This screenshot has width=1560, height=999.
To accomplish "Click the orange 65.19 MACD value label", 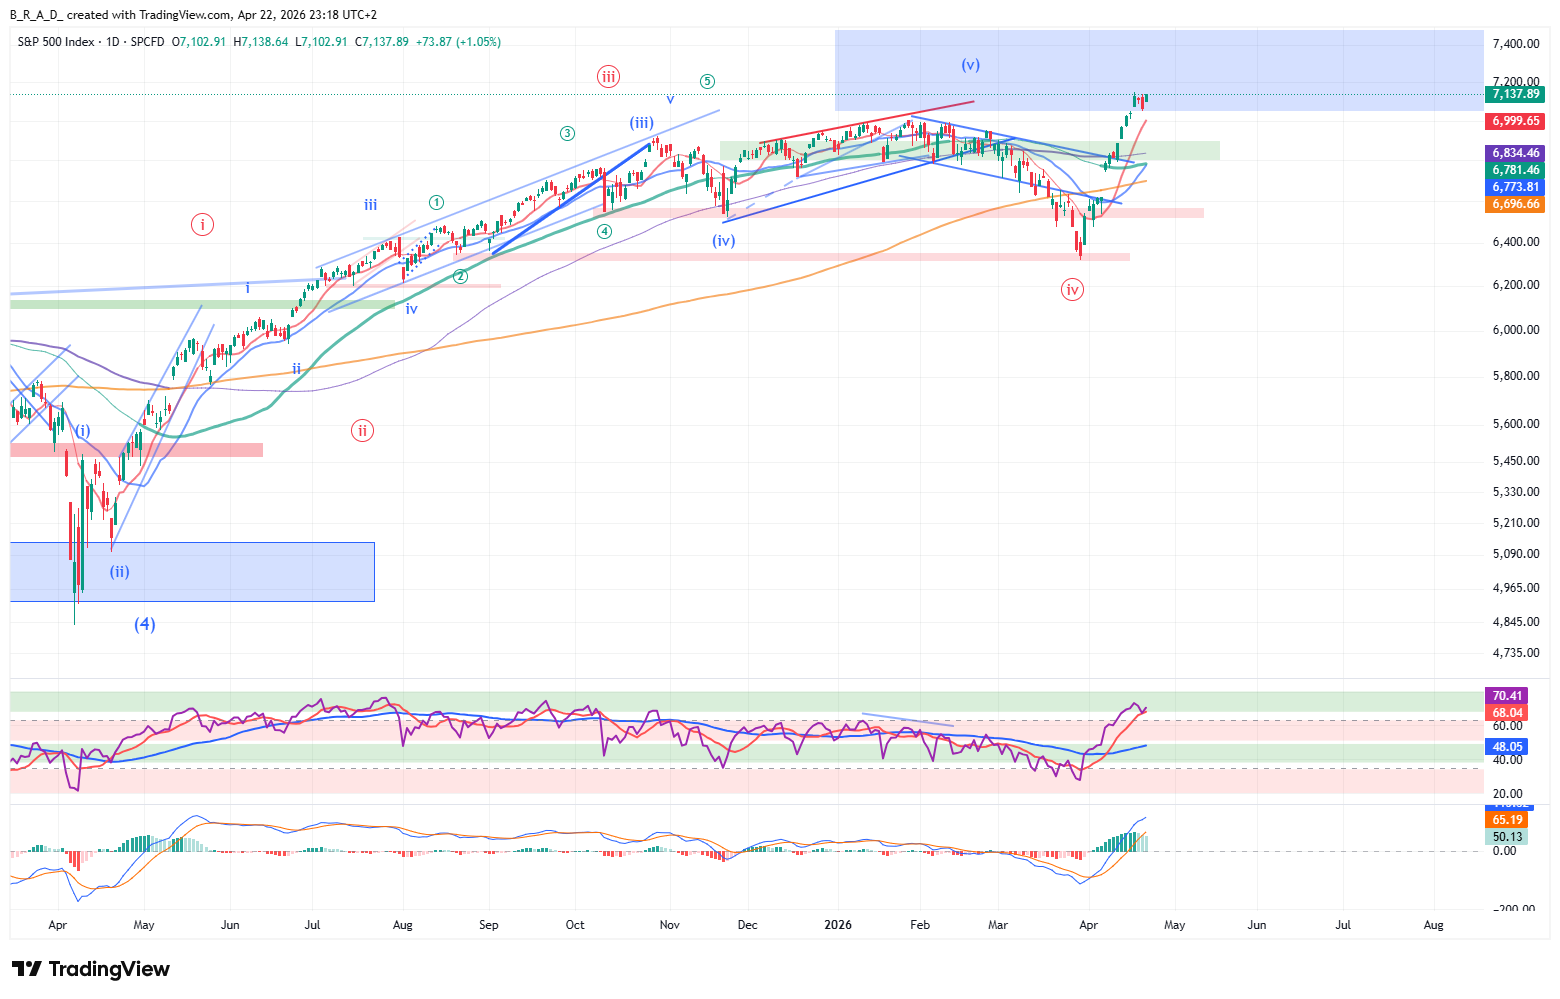I will [x=1507, y=820].
